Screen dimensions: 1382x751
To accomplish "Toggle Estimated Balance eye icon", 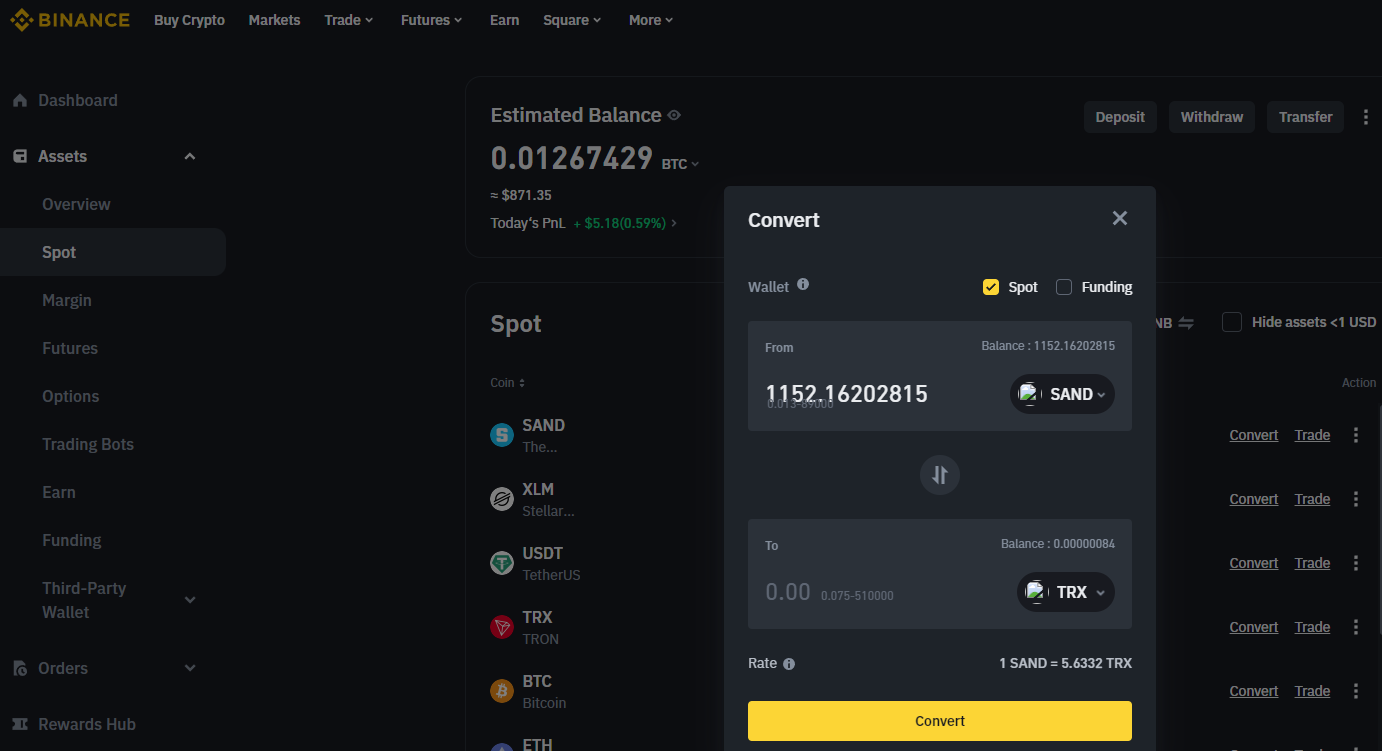I will point(674,115).
